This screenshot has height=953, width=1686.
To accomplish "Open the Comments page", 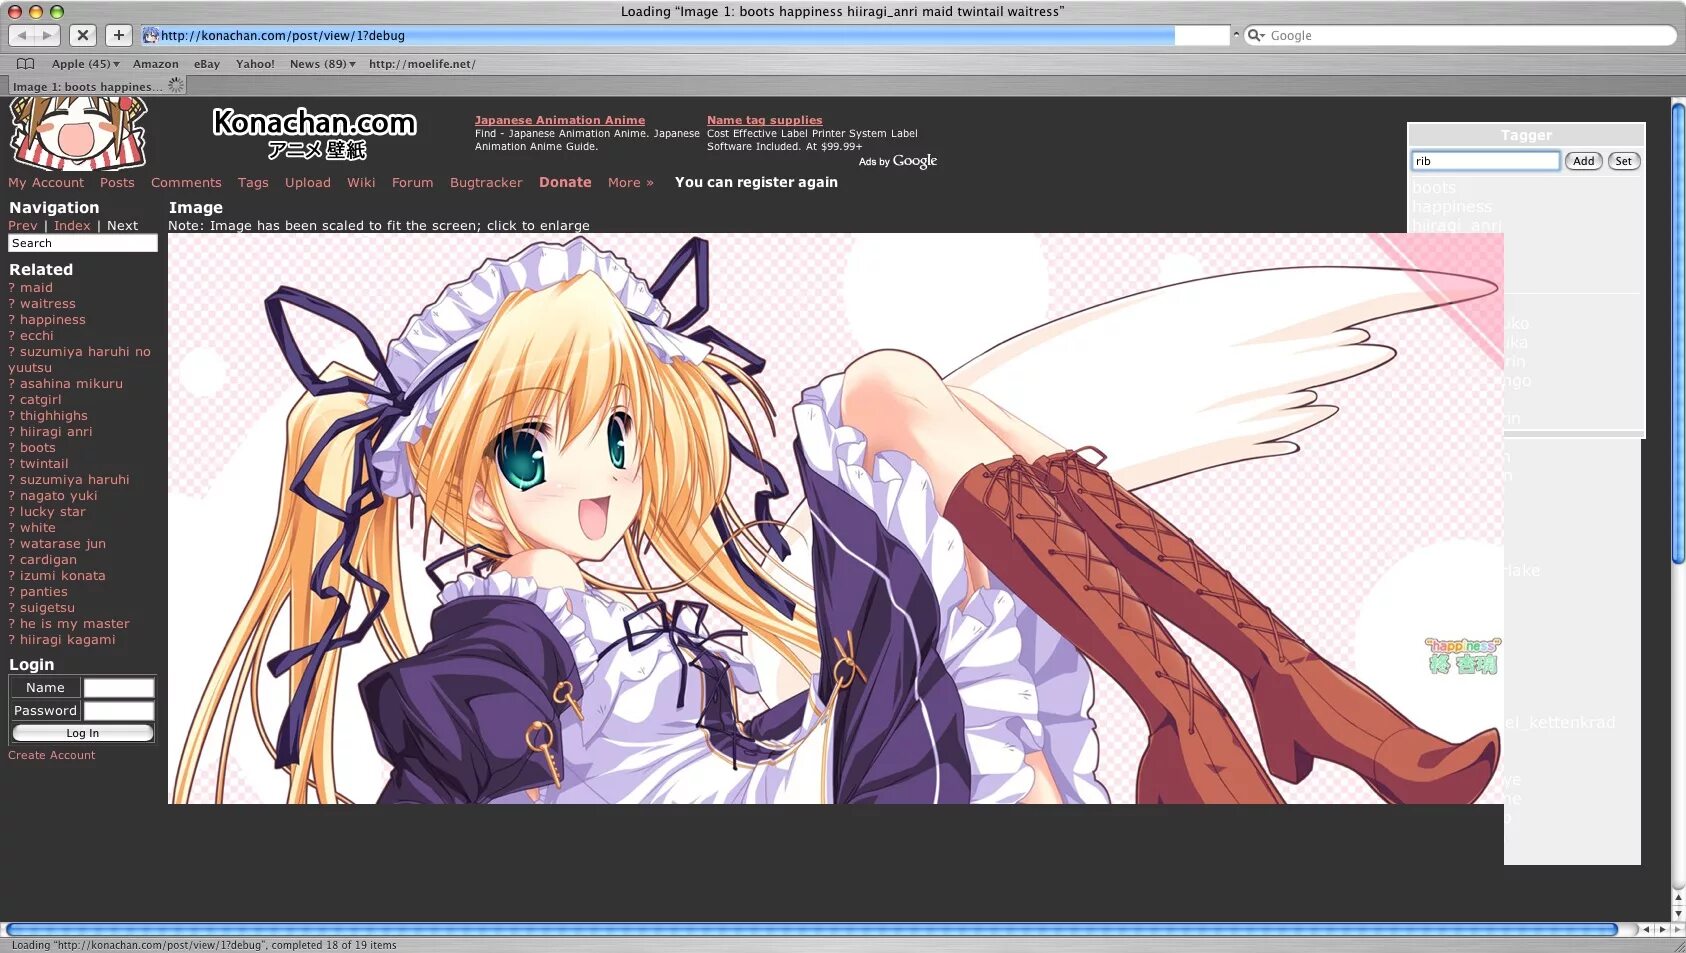I will [x=186, y=183].
